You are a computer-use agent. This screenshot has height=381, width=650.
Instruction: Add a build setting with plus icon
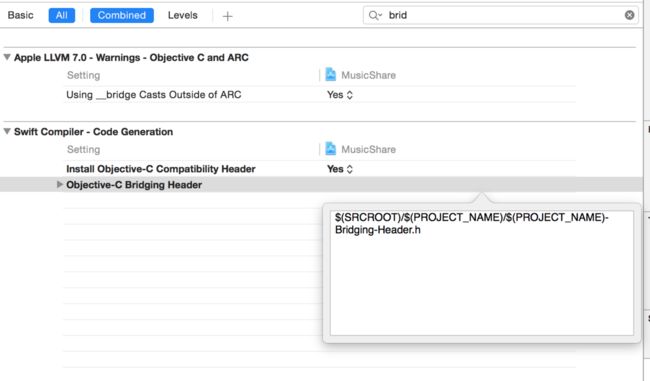[x=227, y=16]
